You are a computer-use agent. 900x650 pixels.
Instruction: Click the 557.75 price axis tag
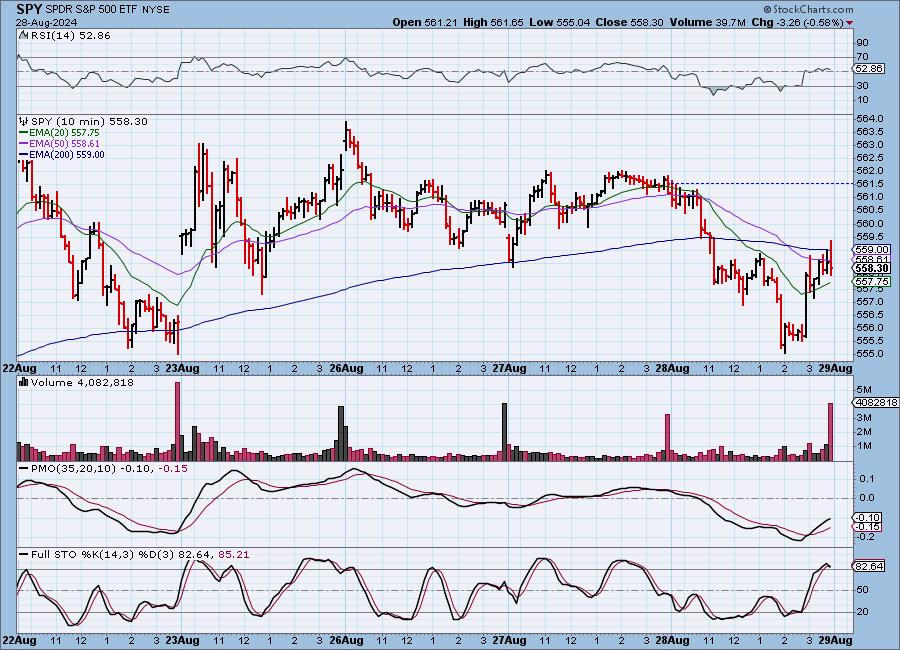point(872,281)
